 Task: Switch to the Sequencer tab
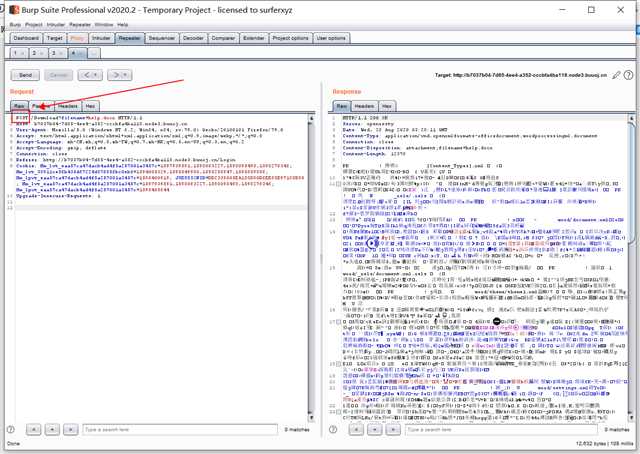pos(162,38)
